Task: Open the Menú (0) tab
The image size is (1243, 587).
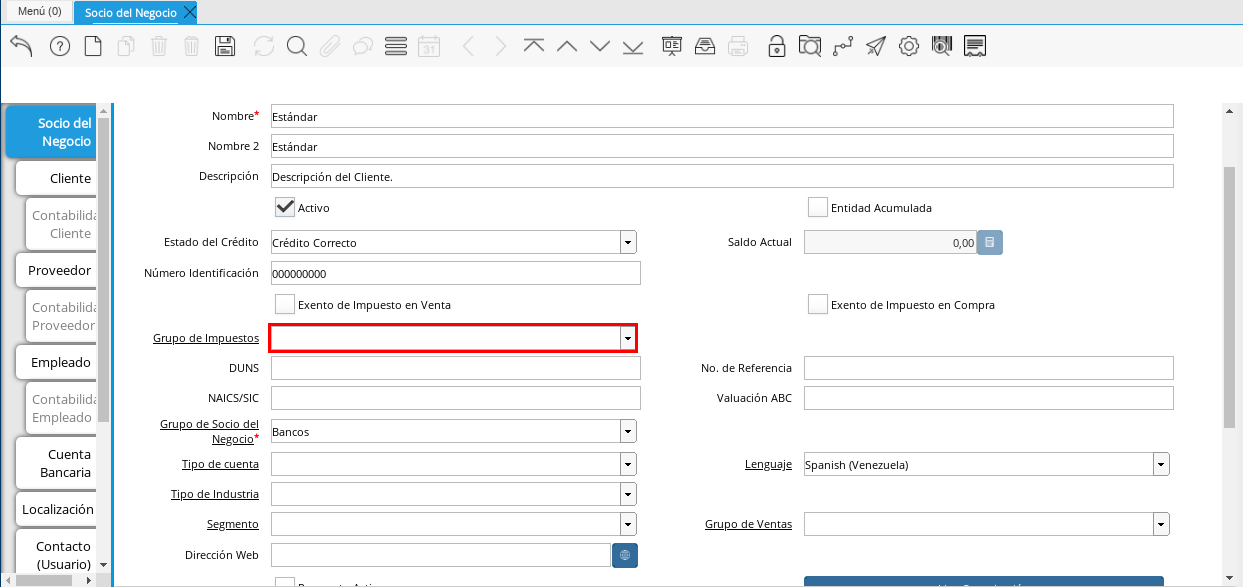Action: click(40, 11)
